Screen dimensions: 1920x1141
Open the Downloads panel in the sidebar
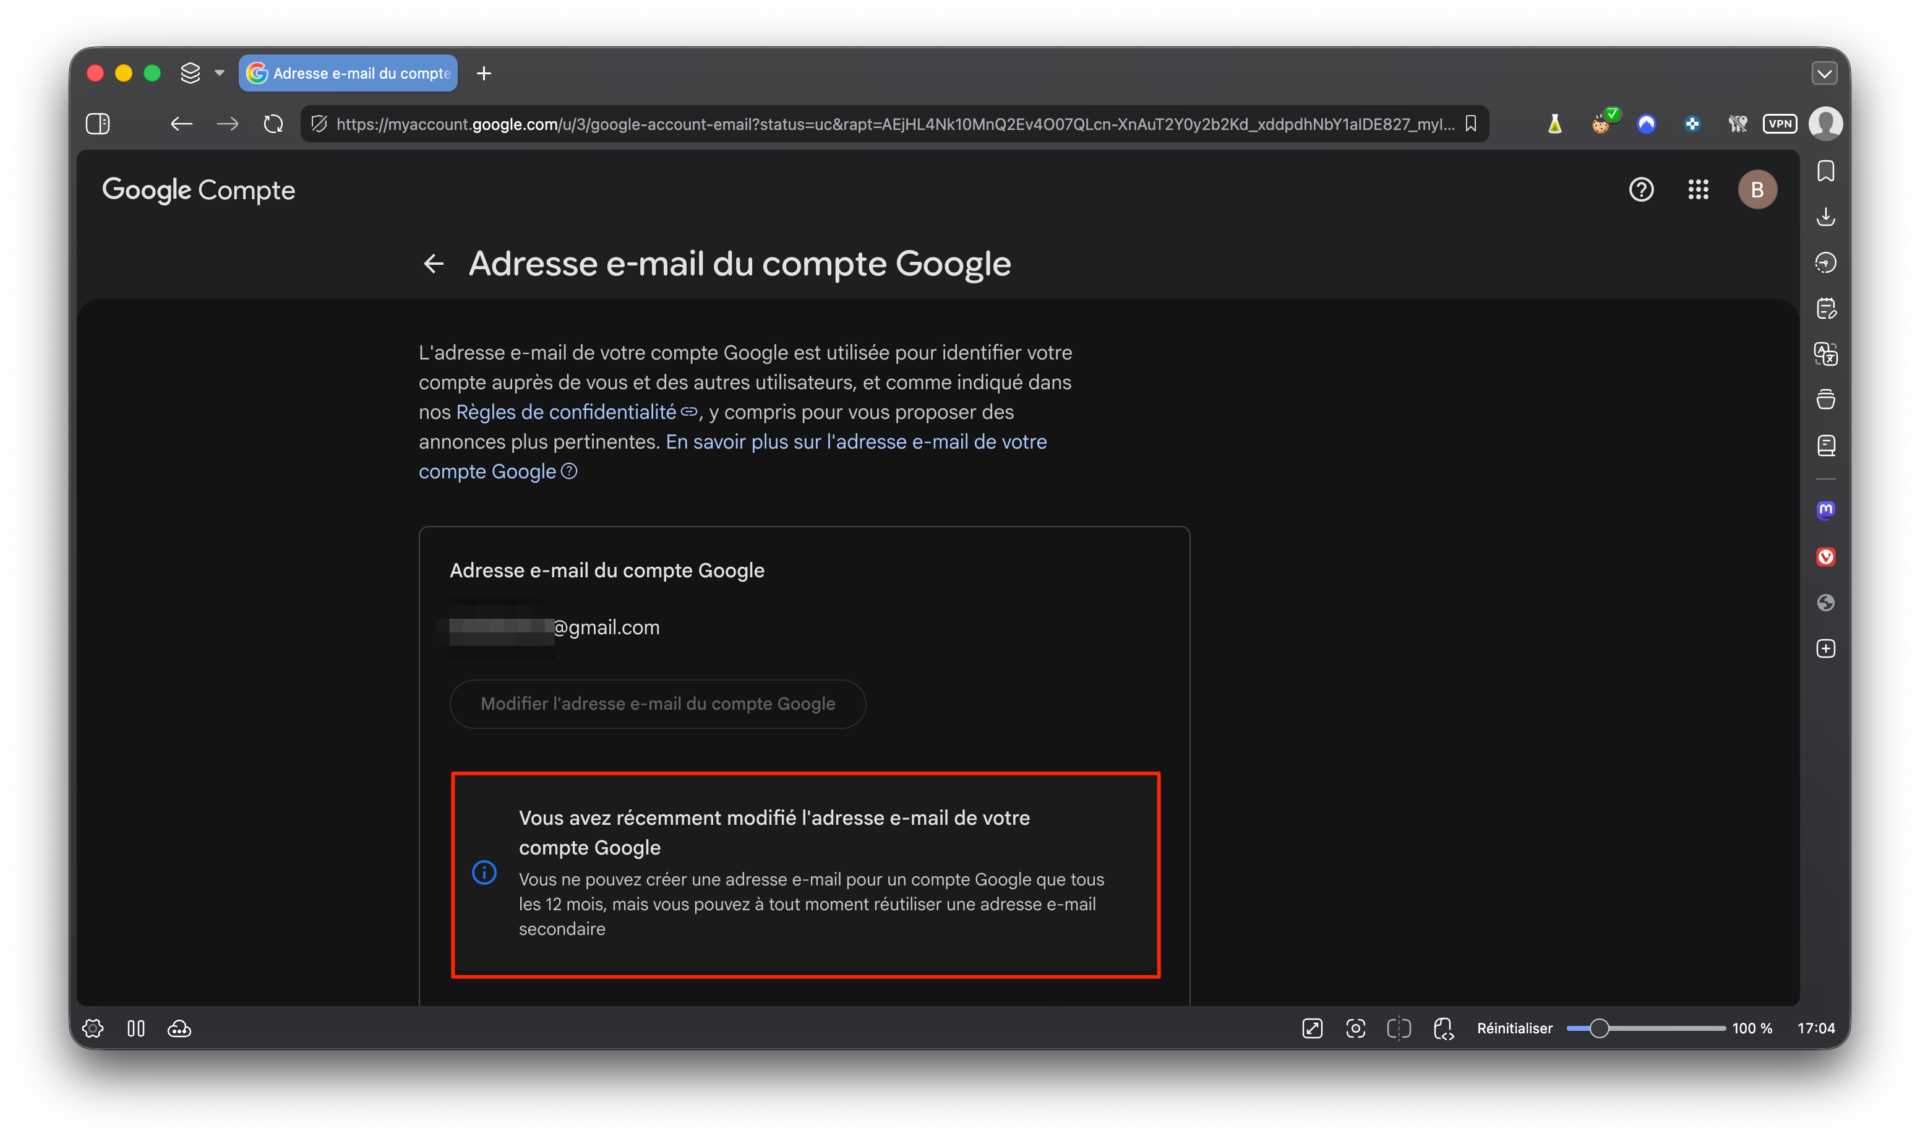click(x=1826, y=217)
